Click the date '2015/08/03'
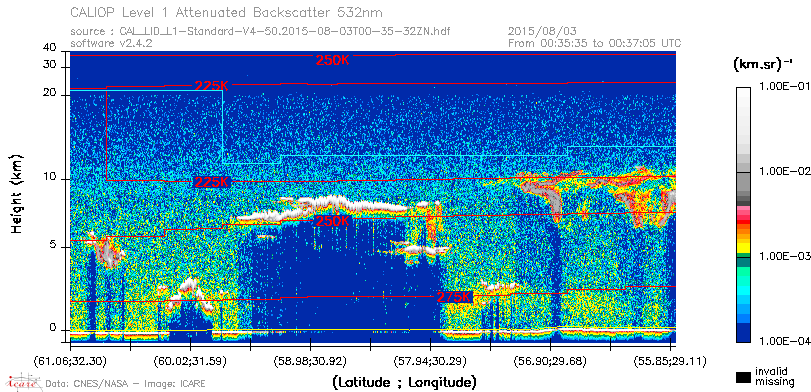The image size is (811, 392). [x=541, y=31]
